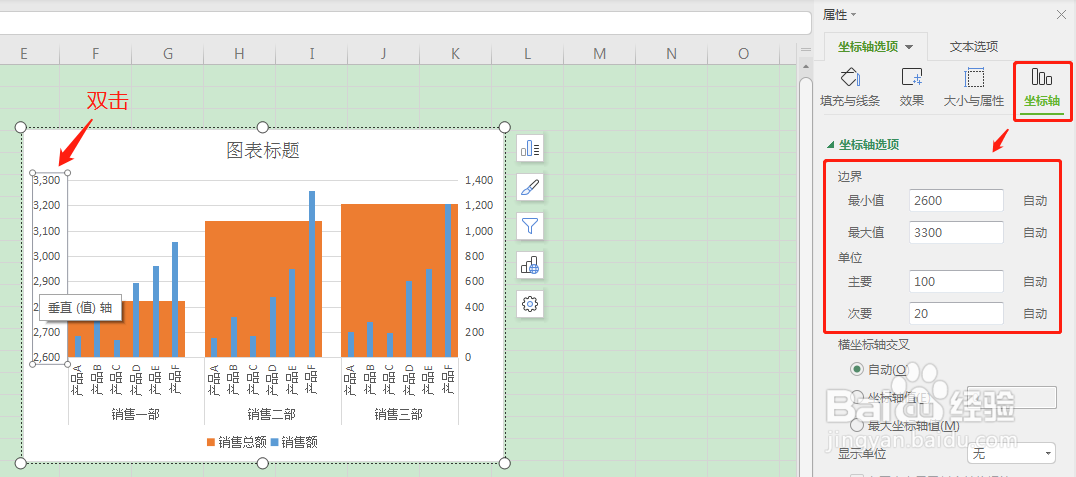Viewport: 1076px width, 477px height.
Task: Open the 显示单位 dropdown showing 无
Action: tap(1011, 454)
